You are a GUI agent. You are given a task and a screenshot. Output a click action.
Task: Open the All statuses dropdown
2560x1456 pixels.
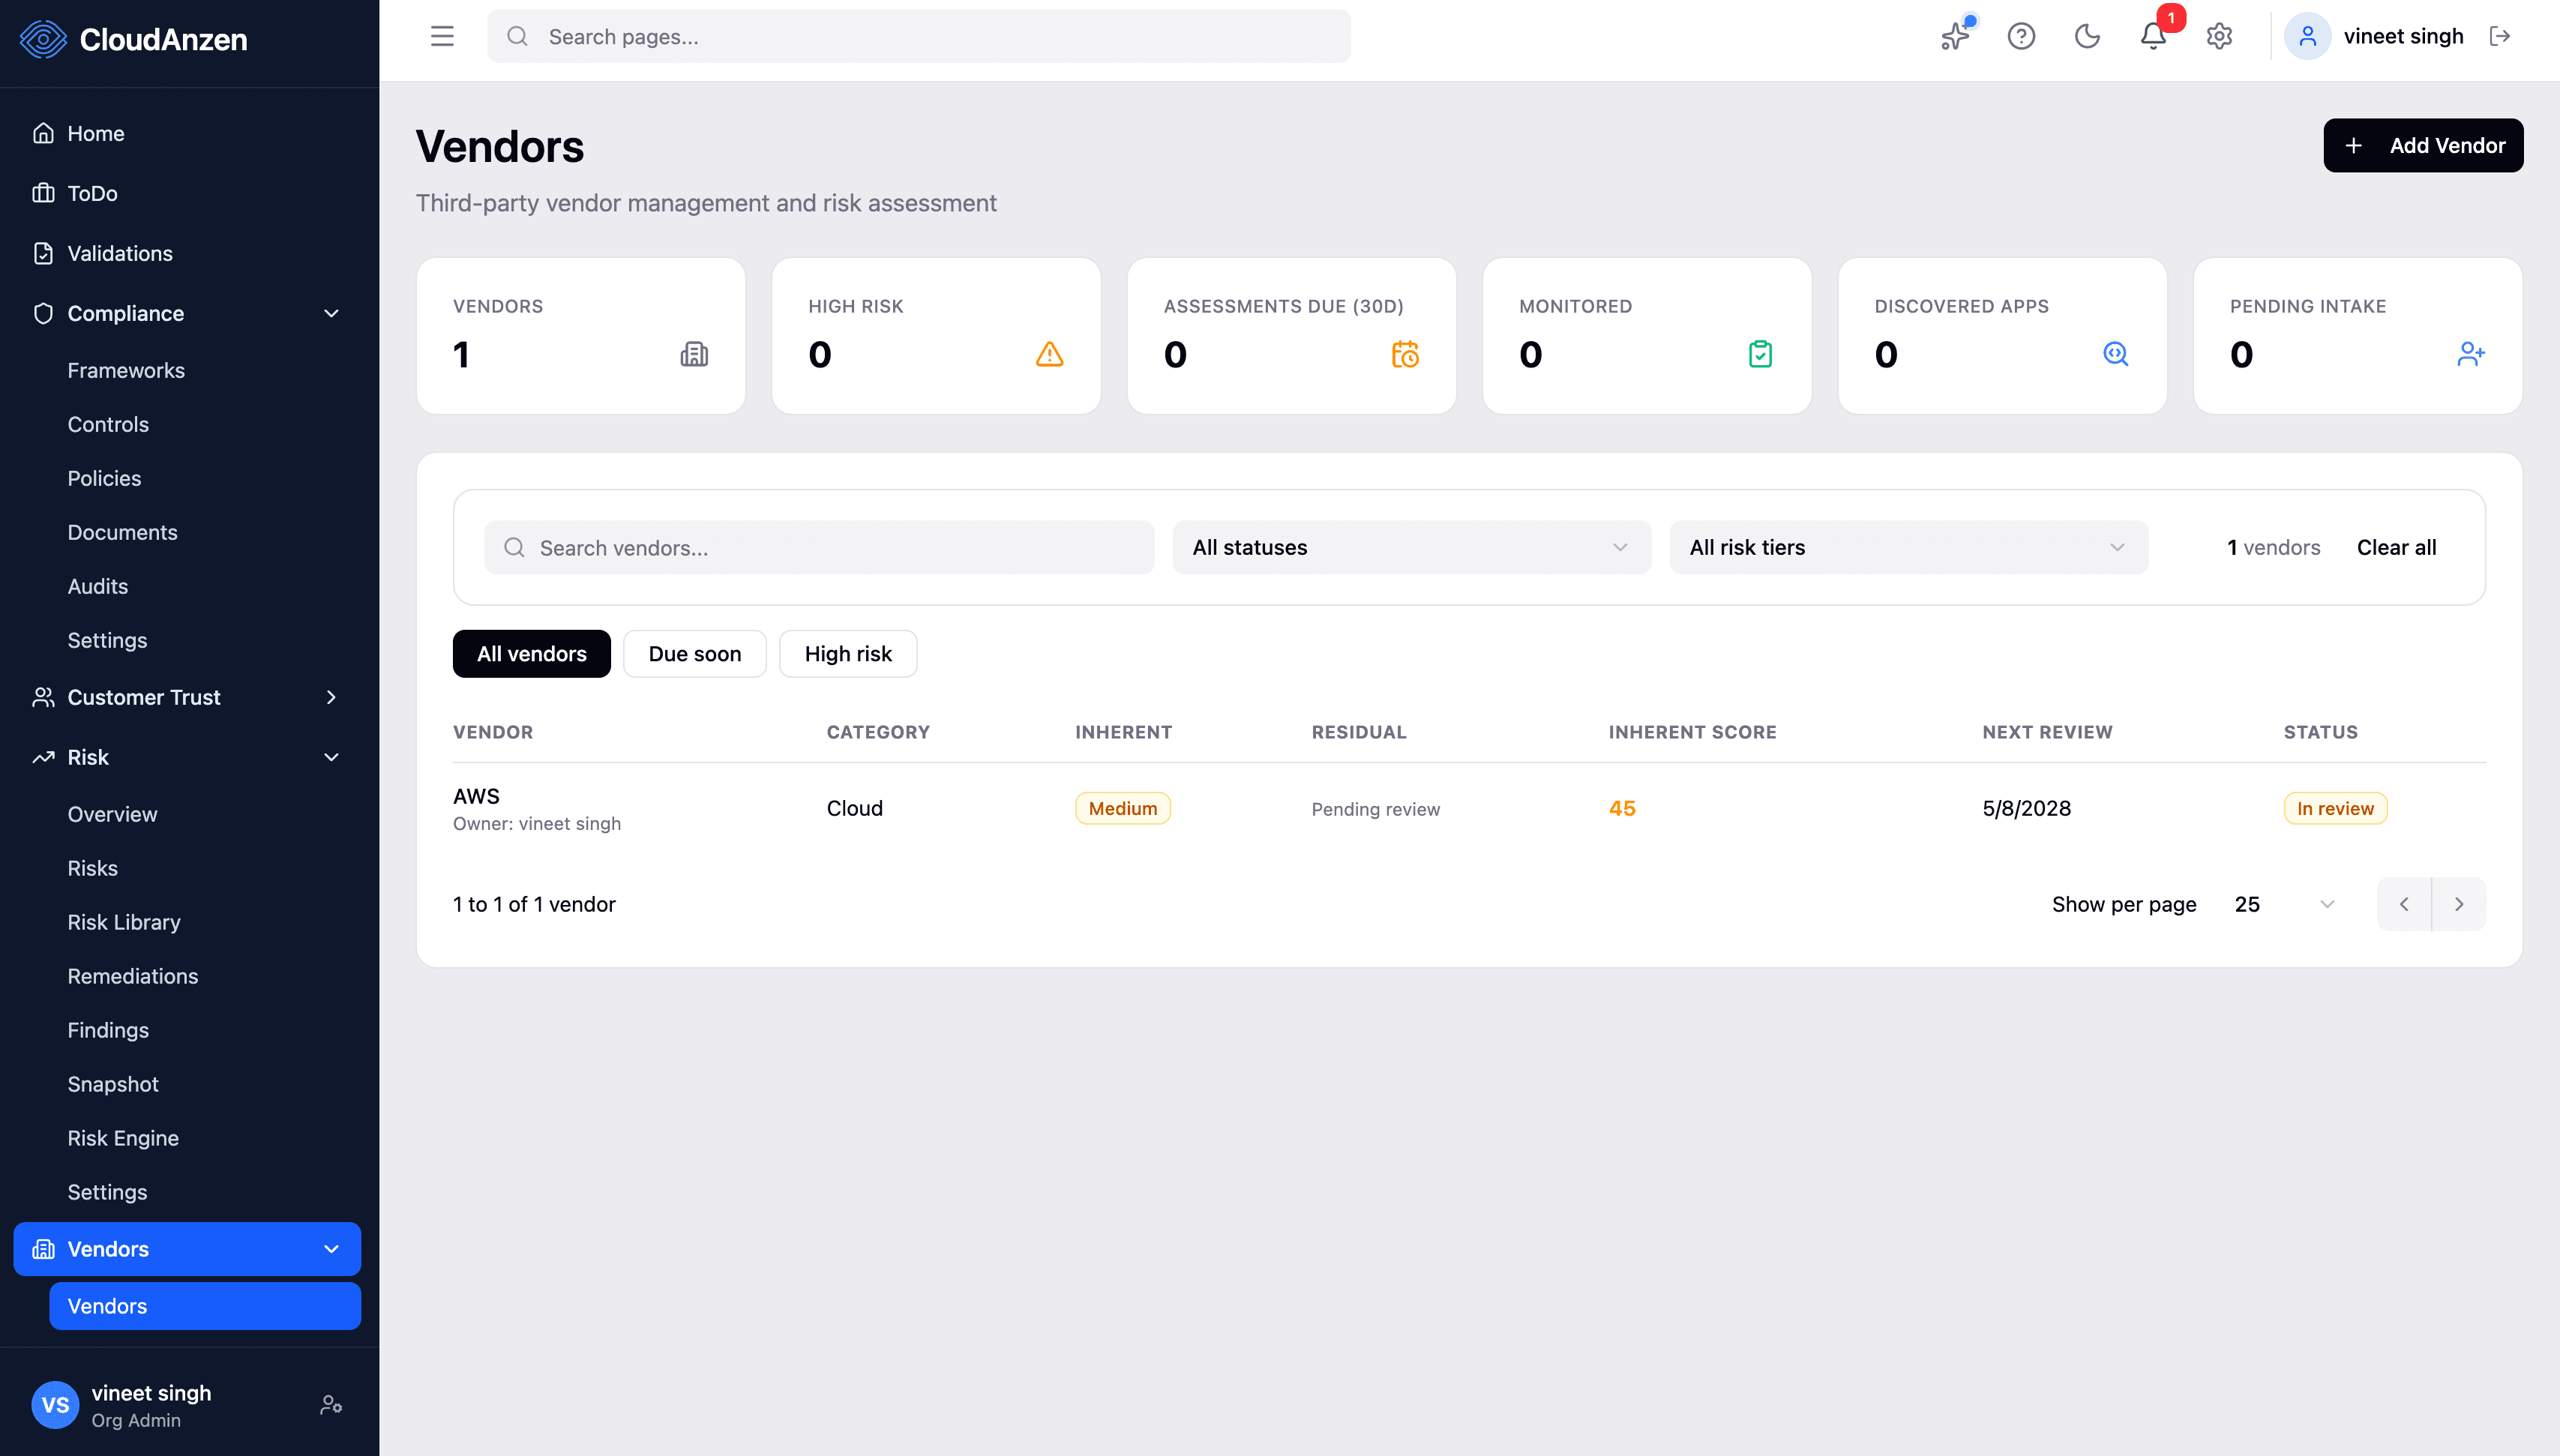[1411, 547]
